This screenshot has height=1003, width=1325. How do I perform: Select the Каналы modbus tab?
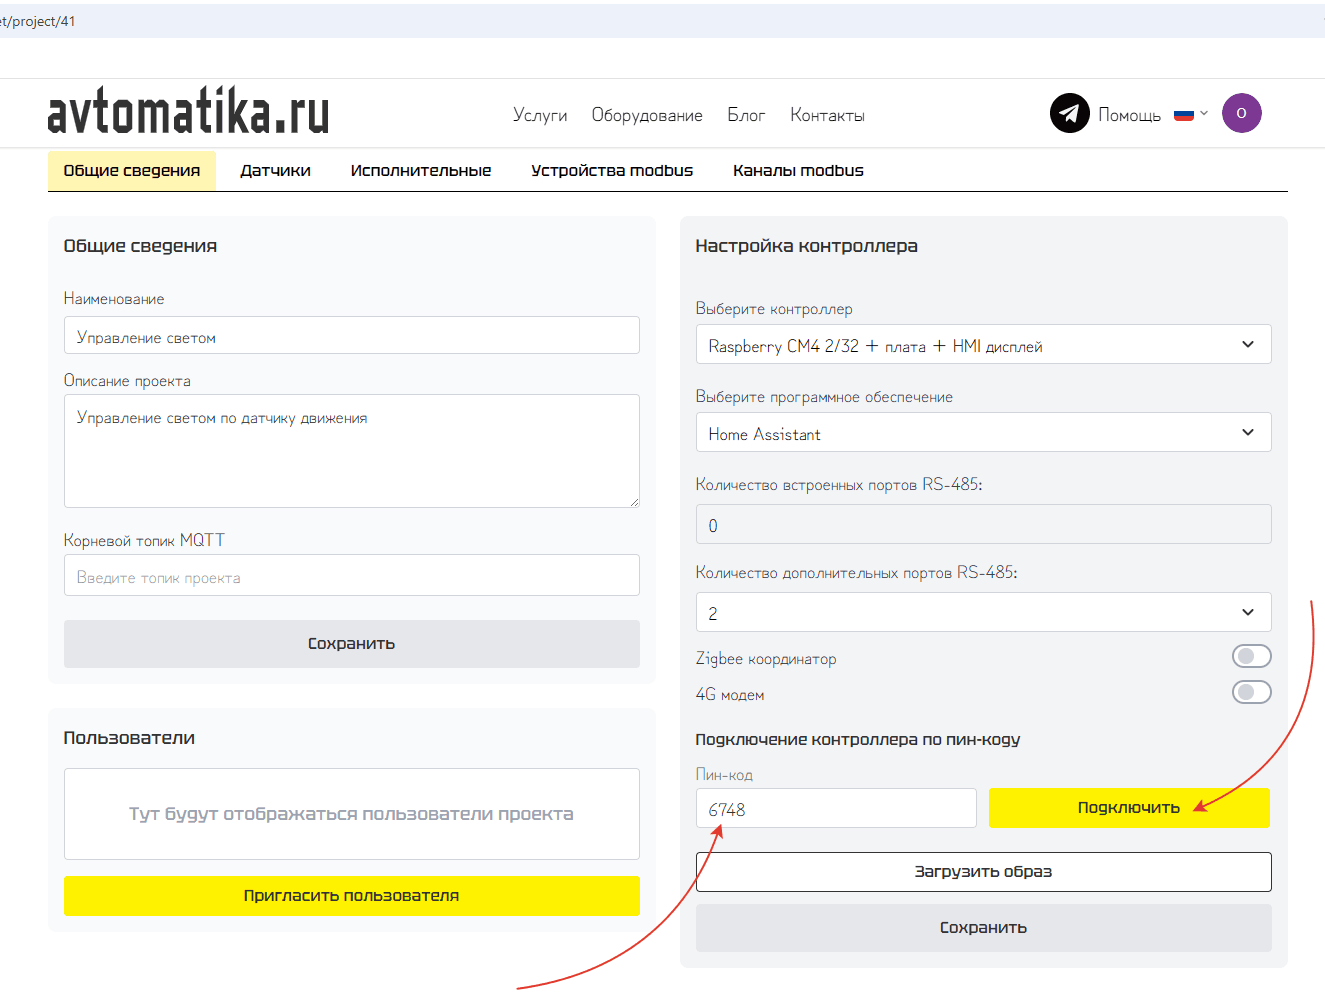[797, 171]
